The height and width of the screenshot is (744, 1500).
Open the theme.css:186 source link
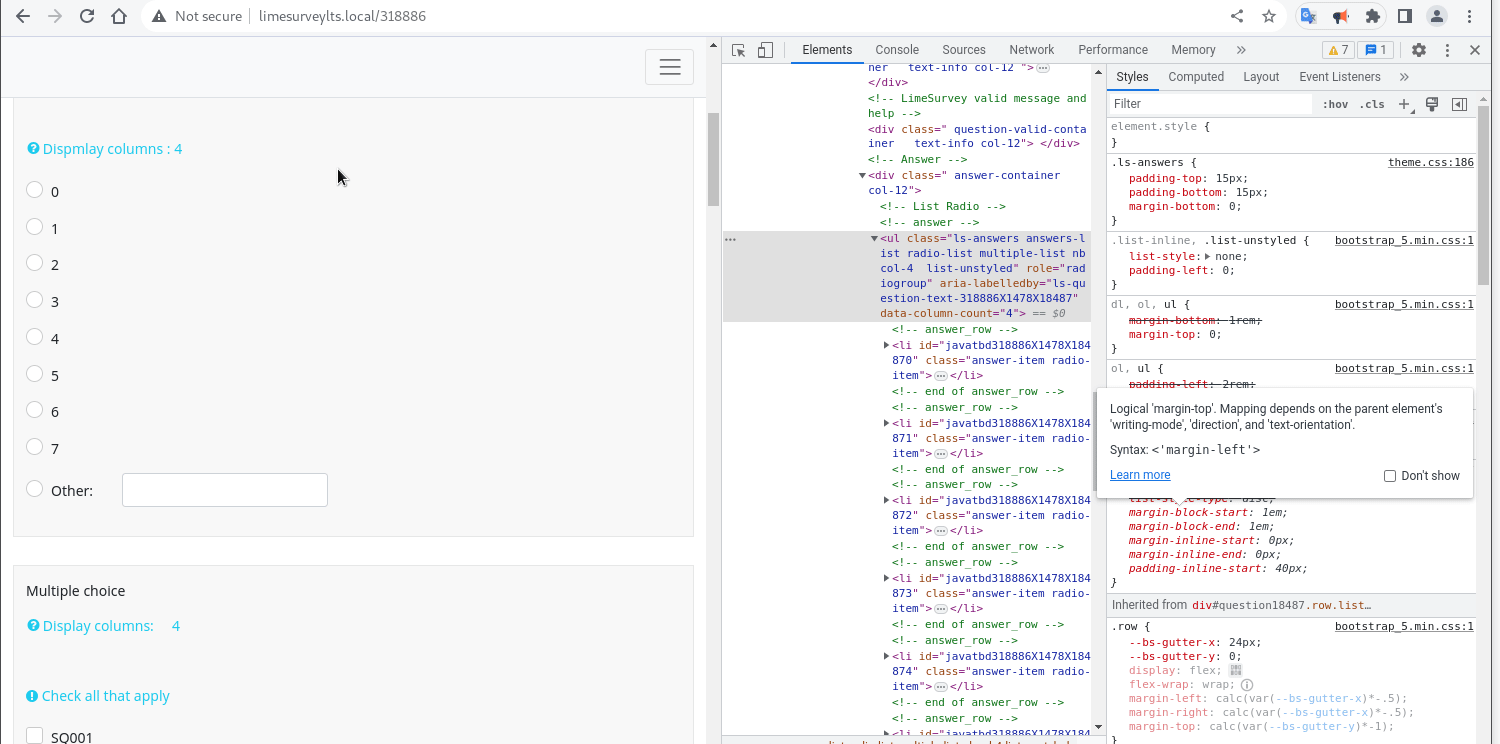point(1430,162)
